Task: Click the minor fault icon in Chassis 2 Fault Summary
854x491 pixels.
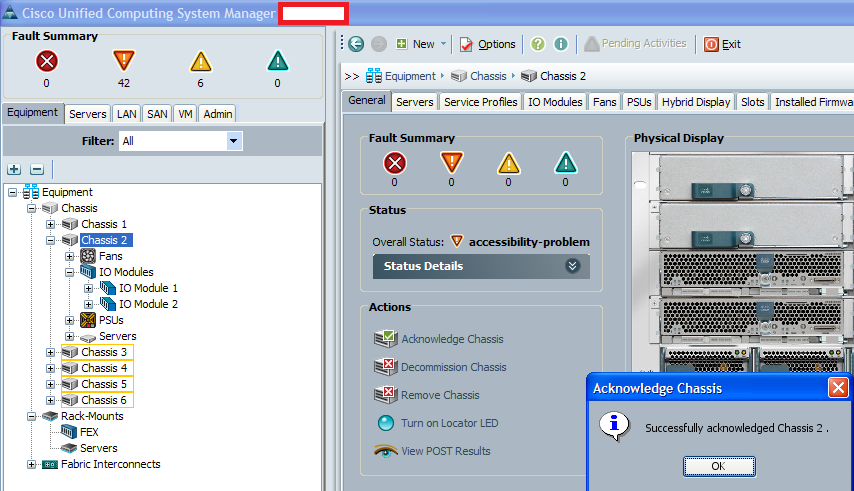Action: (x=509, y=163)
